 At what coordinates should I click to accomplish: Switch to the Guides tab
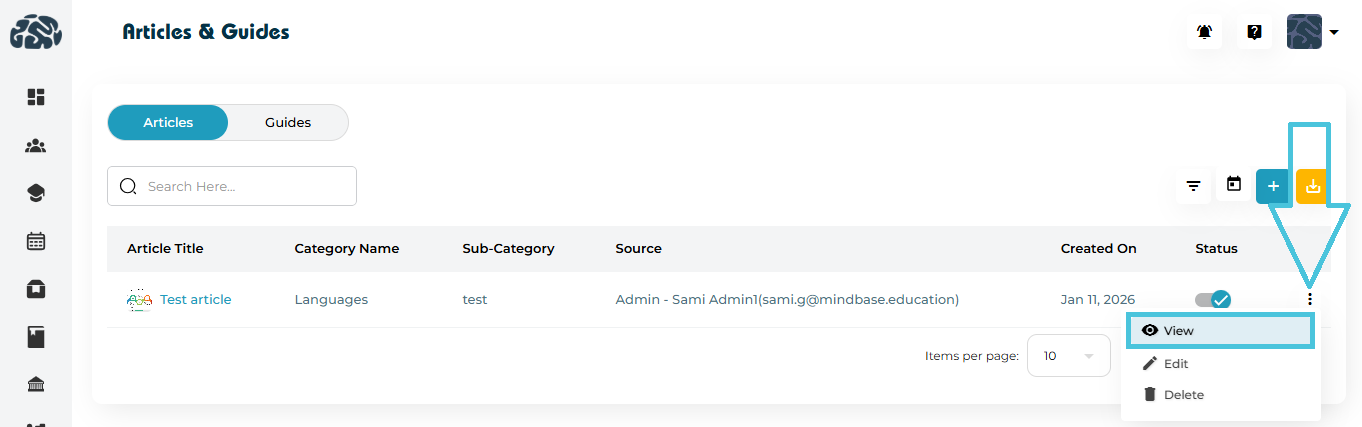pyautogui.click(x=288, y=122)
